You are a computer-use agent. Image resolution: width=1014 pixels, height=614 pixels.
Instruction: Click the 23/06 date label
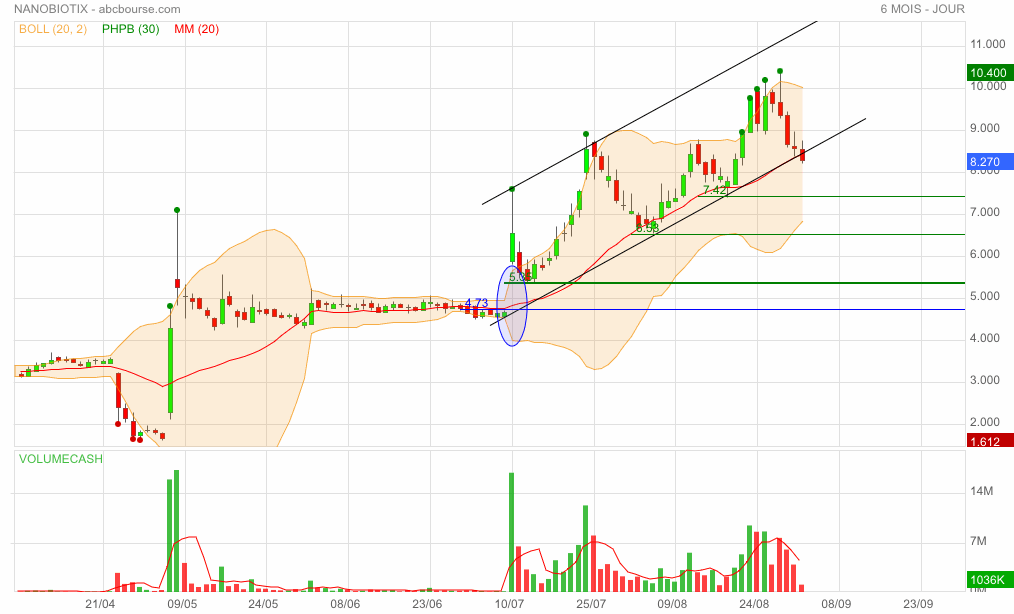[427, 604]
